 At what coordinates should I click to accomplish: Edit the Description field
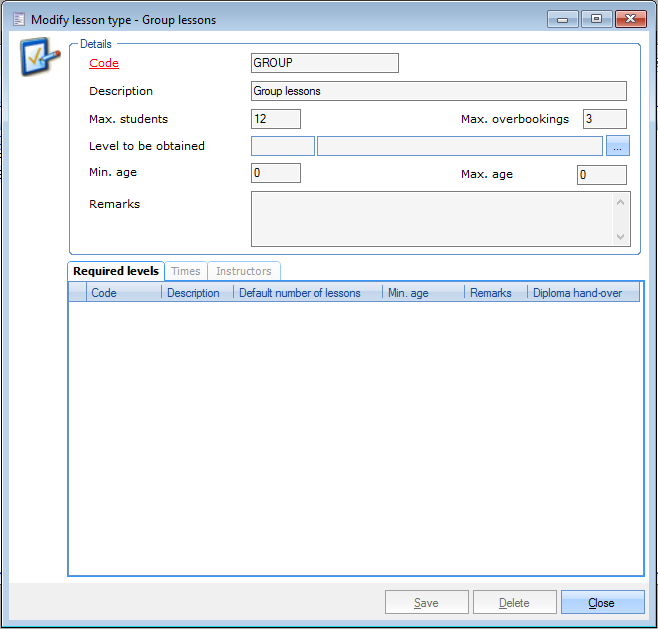pos(438,91)
